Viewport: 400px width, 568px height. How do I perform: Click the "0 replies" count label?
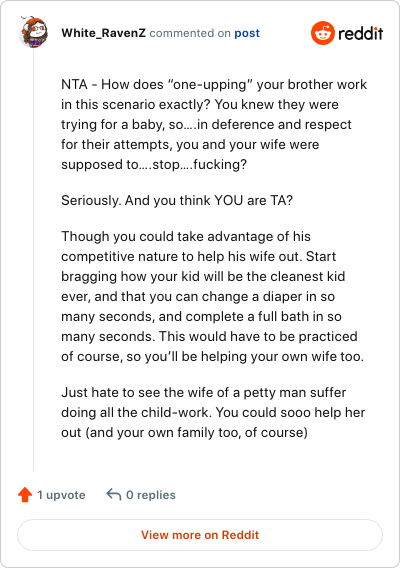click(151, 495)
